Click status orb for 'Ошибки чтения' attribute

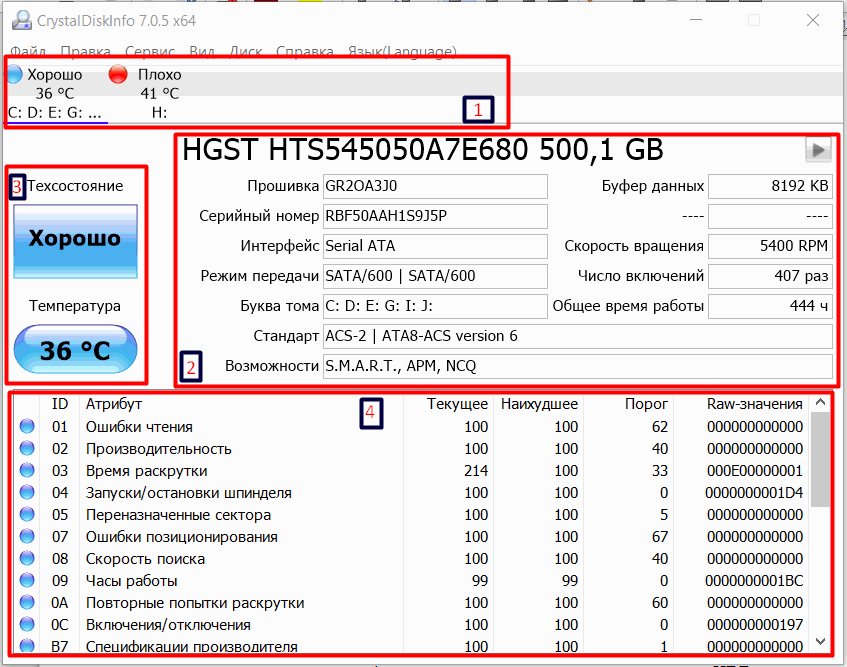[27, 427]
